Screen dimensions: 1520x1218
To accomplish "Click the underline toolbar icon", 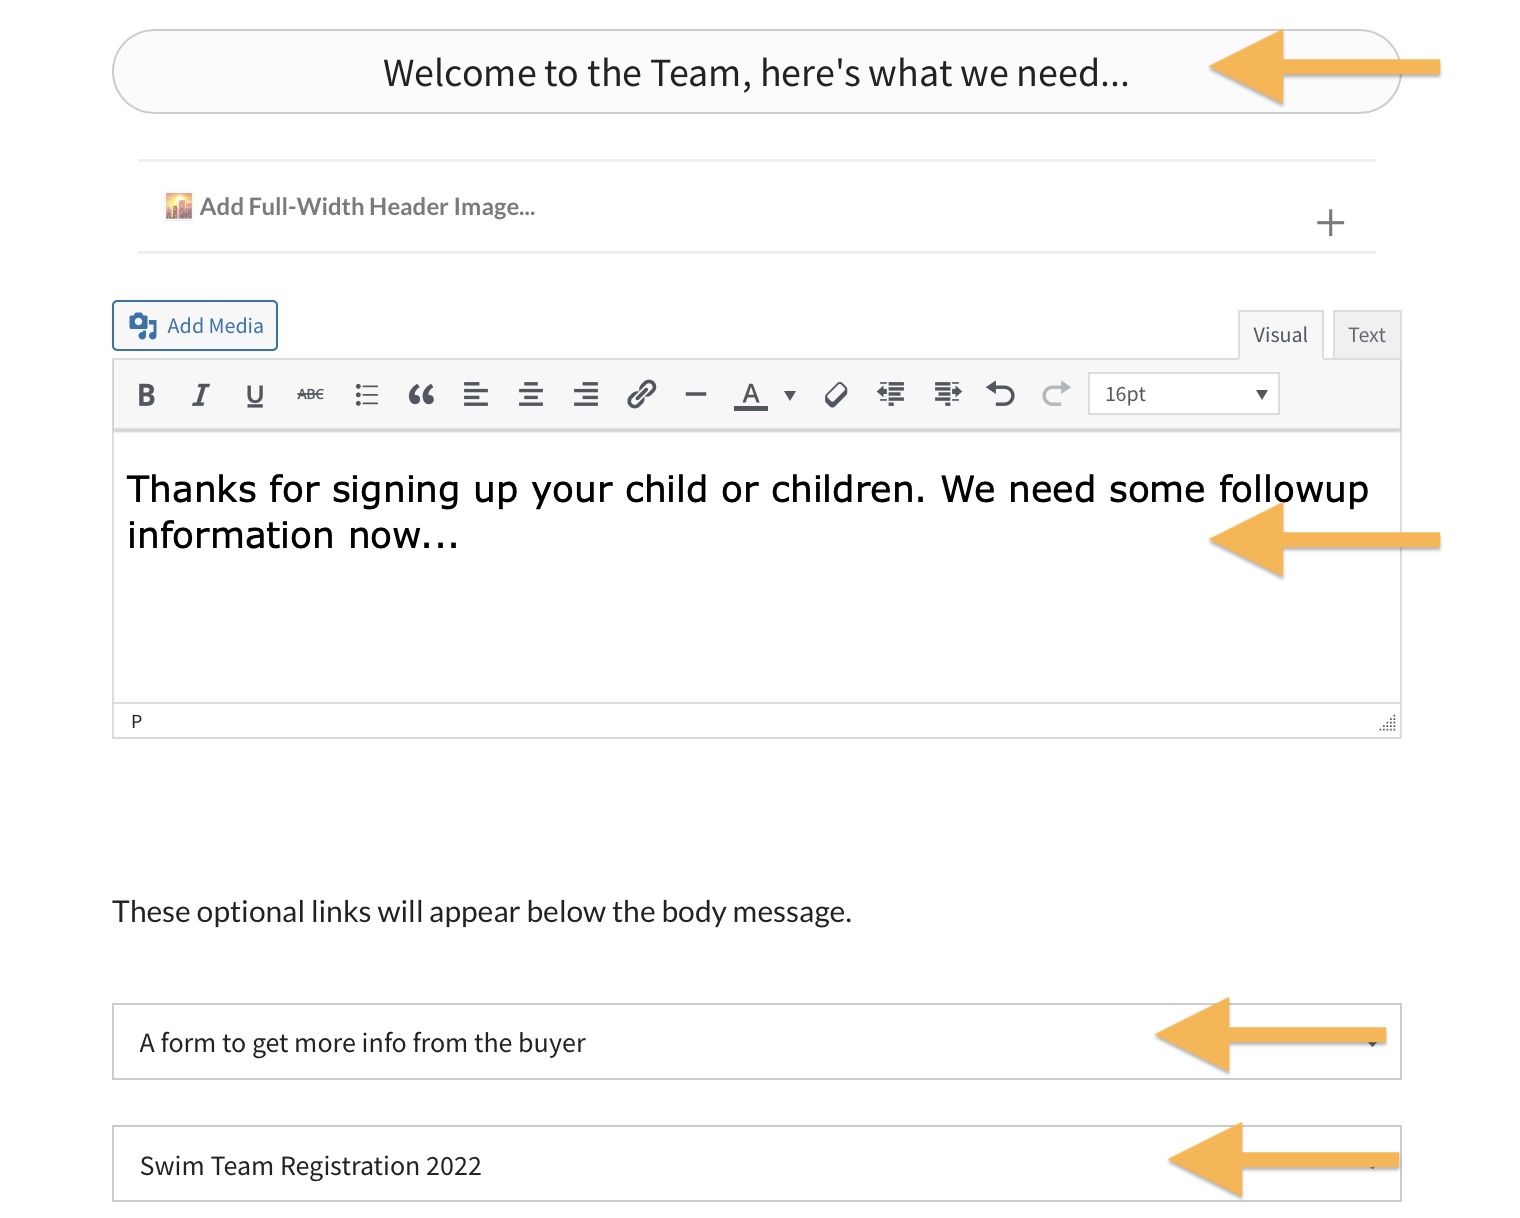I will pyautogui.click(x=255, y=395).
